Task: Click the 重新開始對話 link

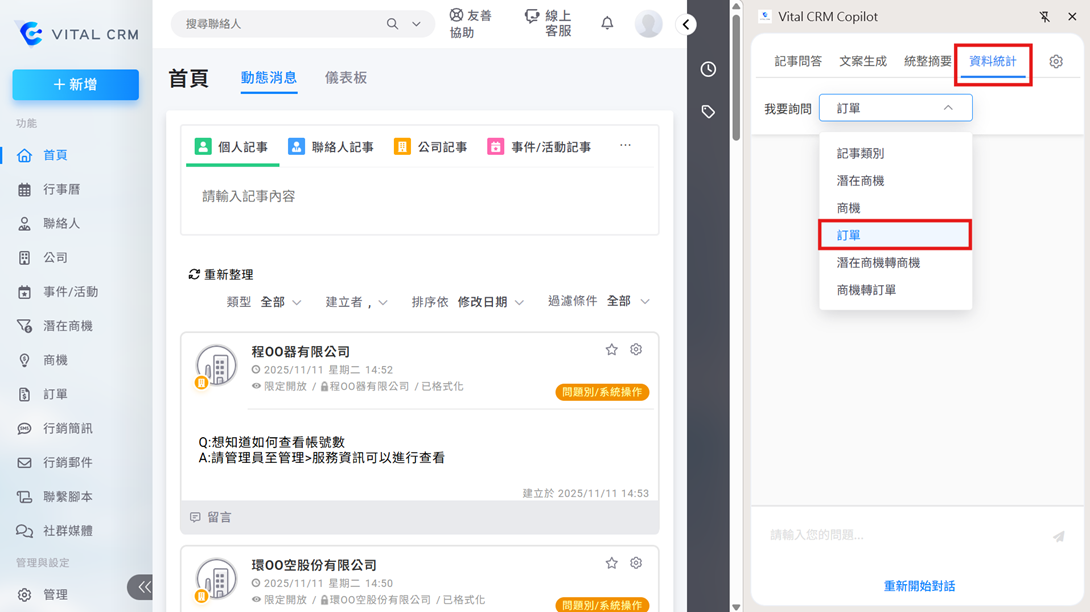Action: [x=919, y=586]
